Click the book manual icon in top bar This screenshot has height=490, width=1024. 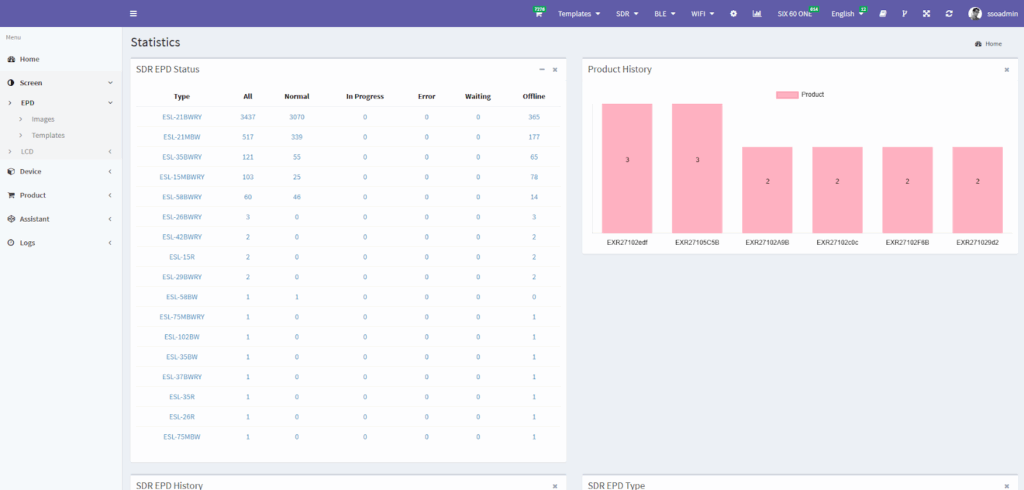(x=882, y=14)
